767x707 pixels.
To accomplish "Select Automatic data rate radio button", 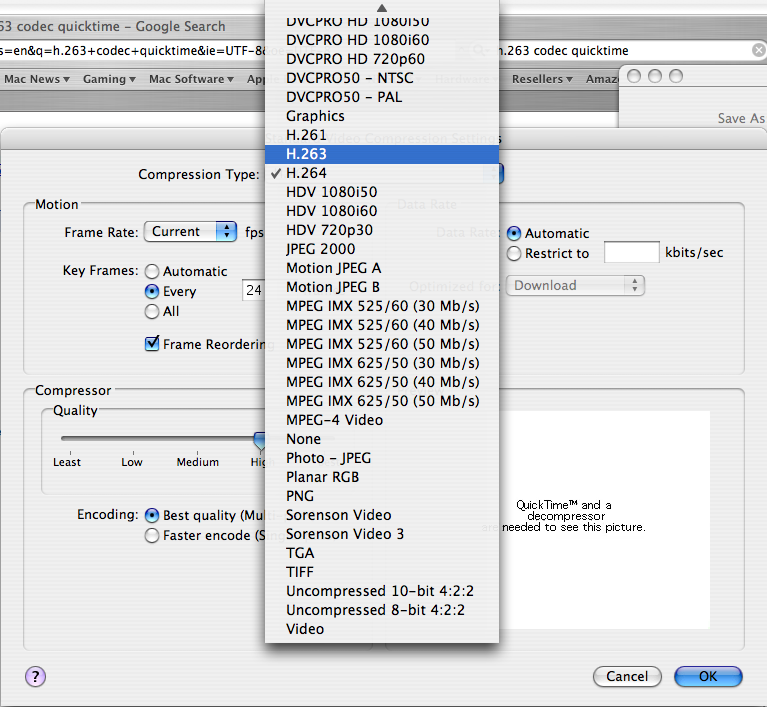I will (x=514, y=233).
